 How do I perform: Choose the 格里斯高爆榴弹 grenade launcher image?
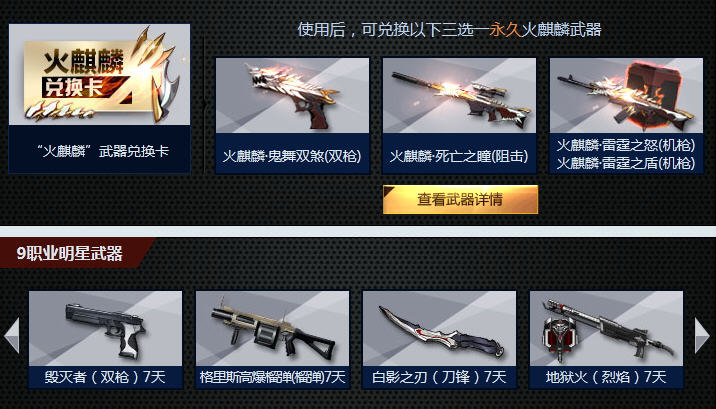[x=273, y=329]
